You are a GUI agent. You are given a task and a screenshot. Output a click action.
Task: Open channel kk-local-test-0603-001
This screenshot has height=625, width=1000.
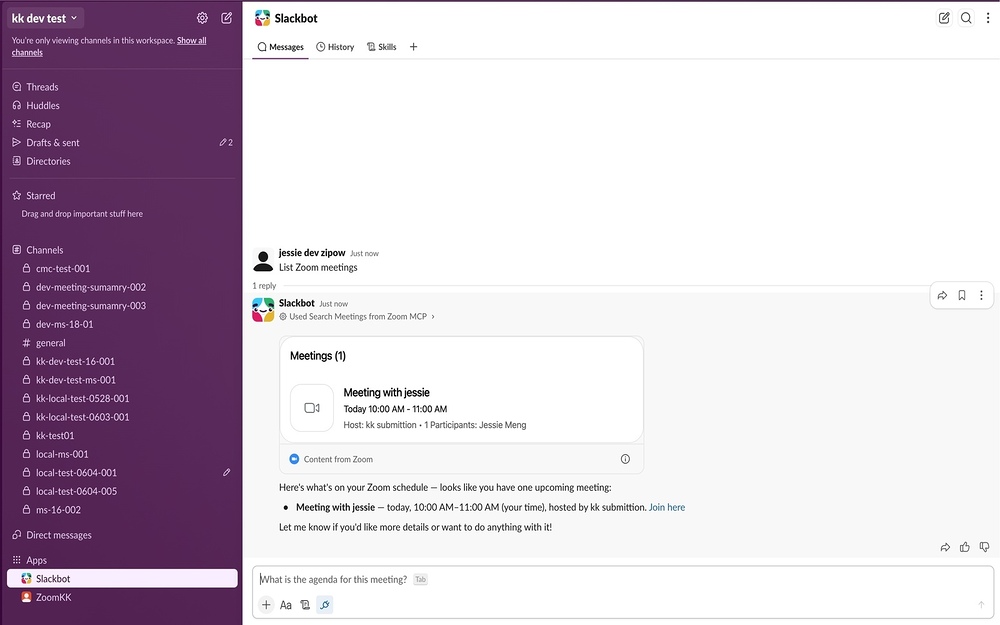(82, 416)
